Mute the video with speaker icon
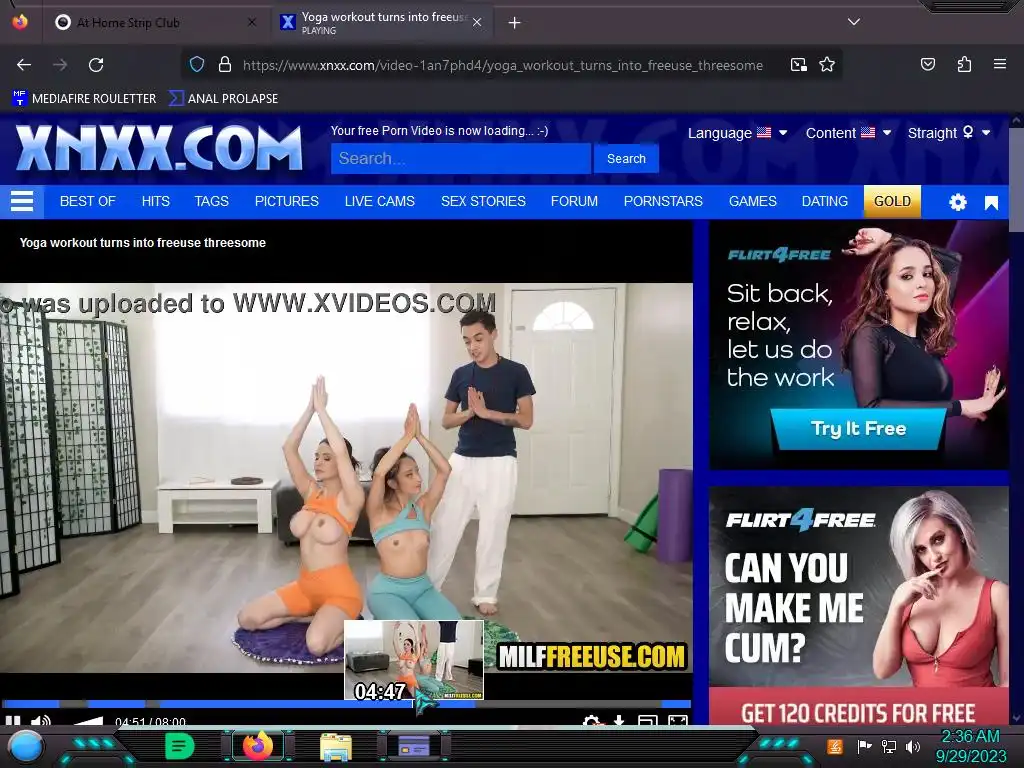1024x768 pixels. click(40, 720)
